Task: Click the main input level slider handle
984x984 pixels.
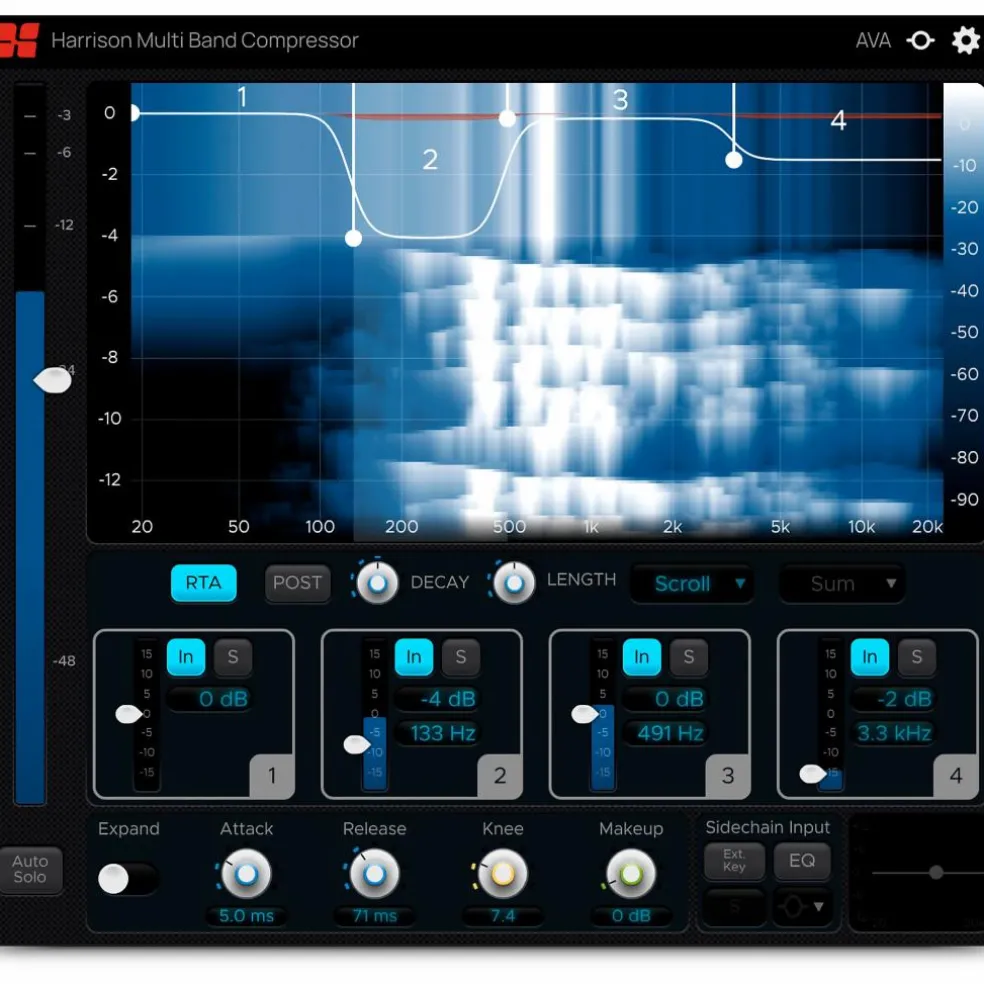Action: (53, 380)
